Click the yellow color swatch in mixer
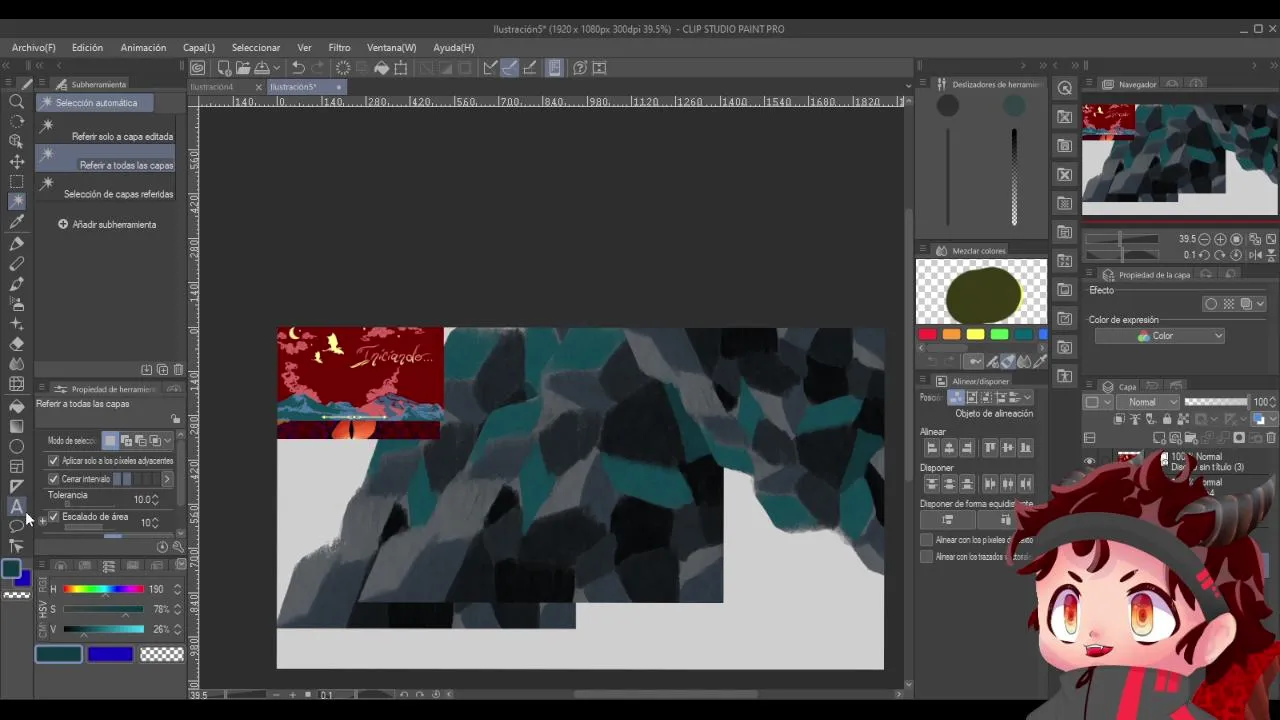The width and height of the screenshot is (1280, 720). 975,335
